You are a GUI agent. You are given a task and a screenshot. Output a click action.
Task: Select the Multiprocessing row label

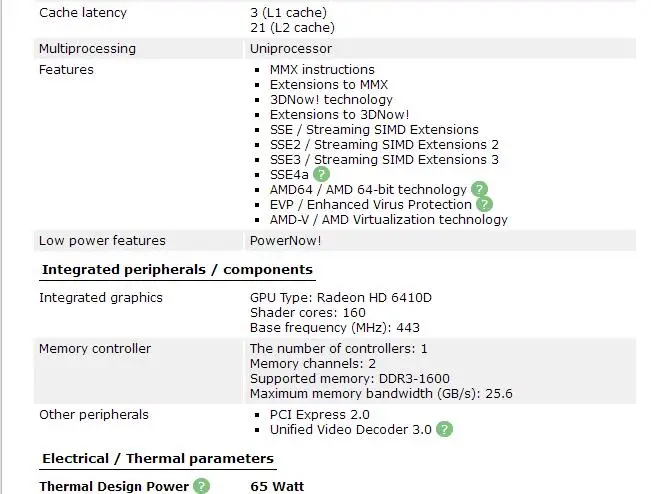(87, 48)
